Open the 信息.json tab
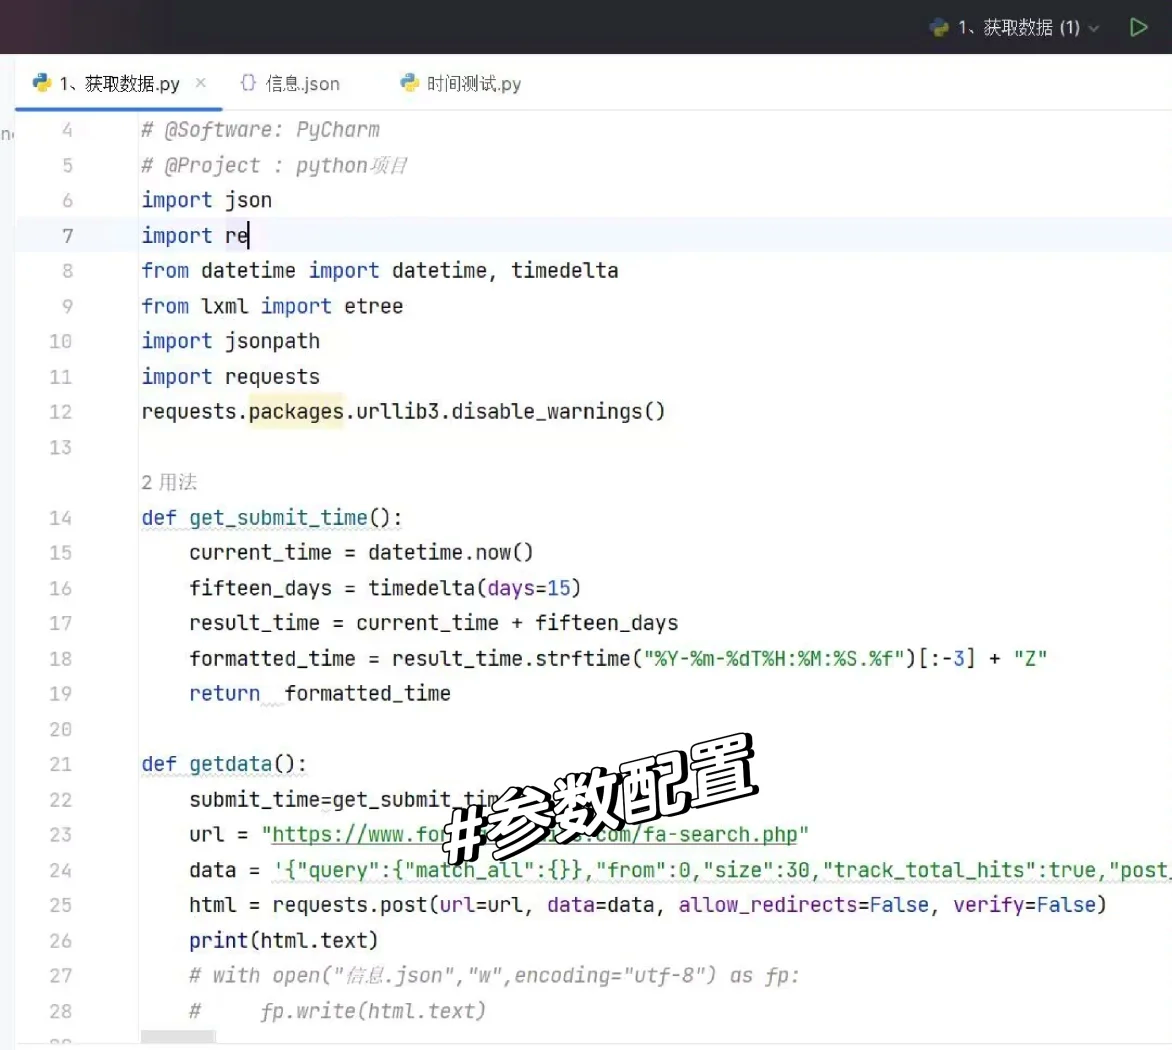The width and height of the screenshot is (1172, 1050). (290, 83)
